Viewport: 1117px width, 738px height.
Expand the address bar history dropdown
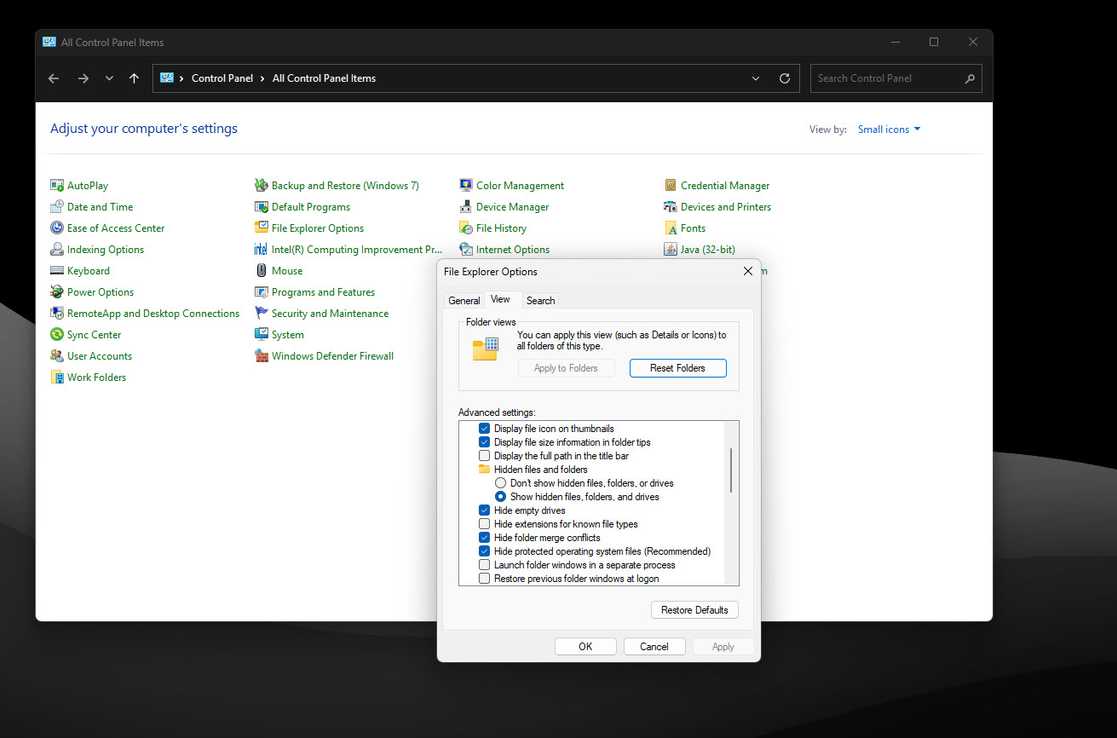(x=756, y=79)
